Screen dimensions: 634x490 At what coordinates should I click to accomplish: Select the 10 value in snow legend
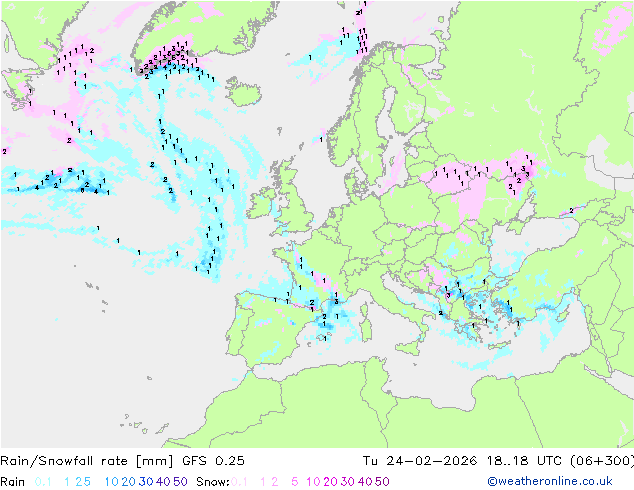313,482
